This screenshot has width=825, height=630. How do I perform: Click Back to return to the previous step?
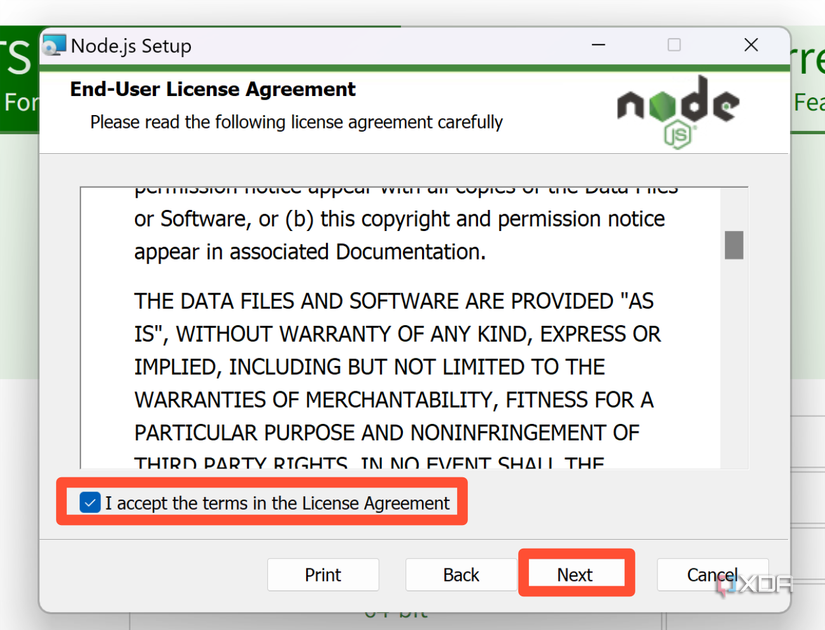click(x=460, y=574)
